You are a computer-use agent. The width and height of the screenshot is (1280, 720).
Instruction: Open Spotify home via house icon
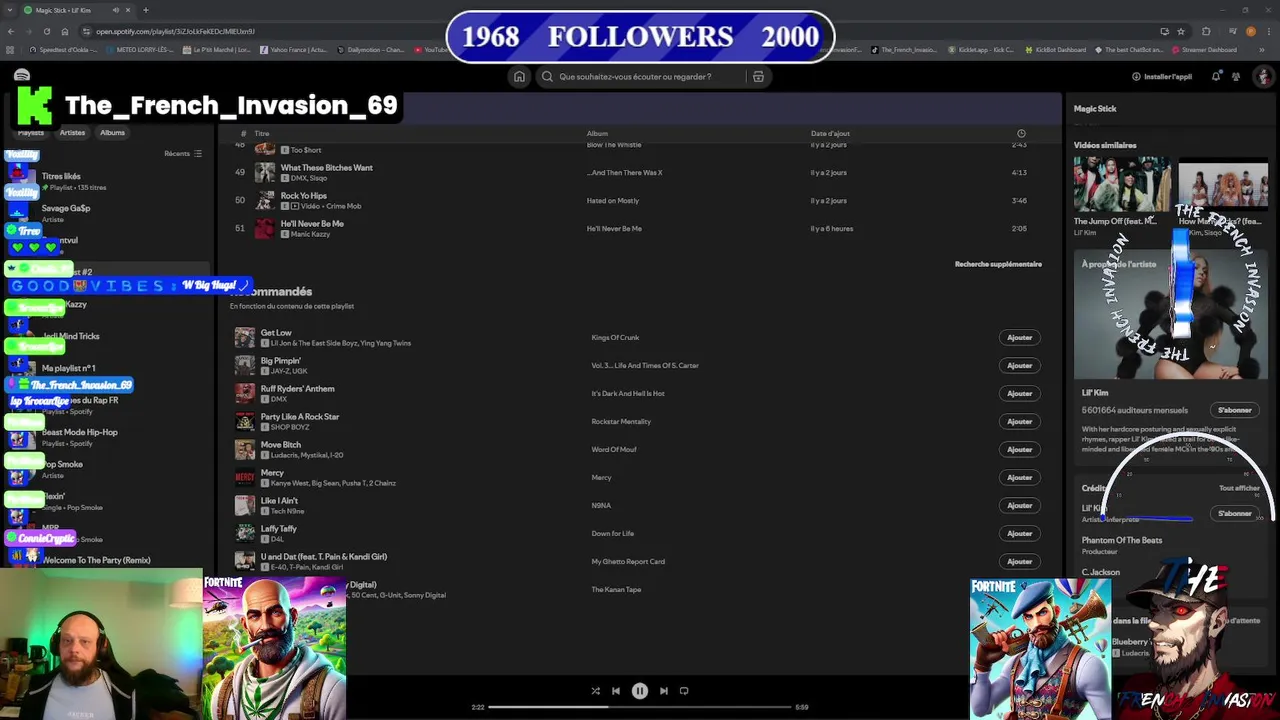click(519, 76)
